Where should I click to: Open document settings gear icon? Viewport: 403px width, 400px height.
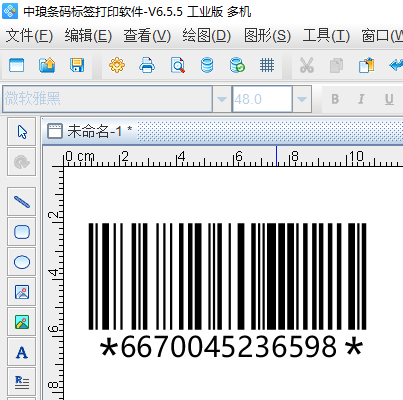117,65
